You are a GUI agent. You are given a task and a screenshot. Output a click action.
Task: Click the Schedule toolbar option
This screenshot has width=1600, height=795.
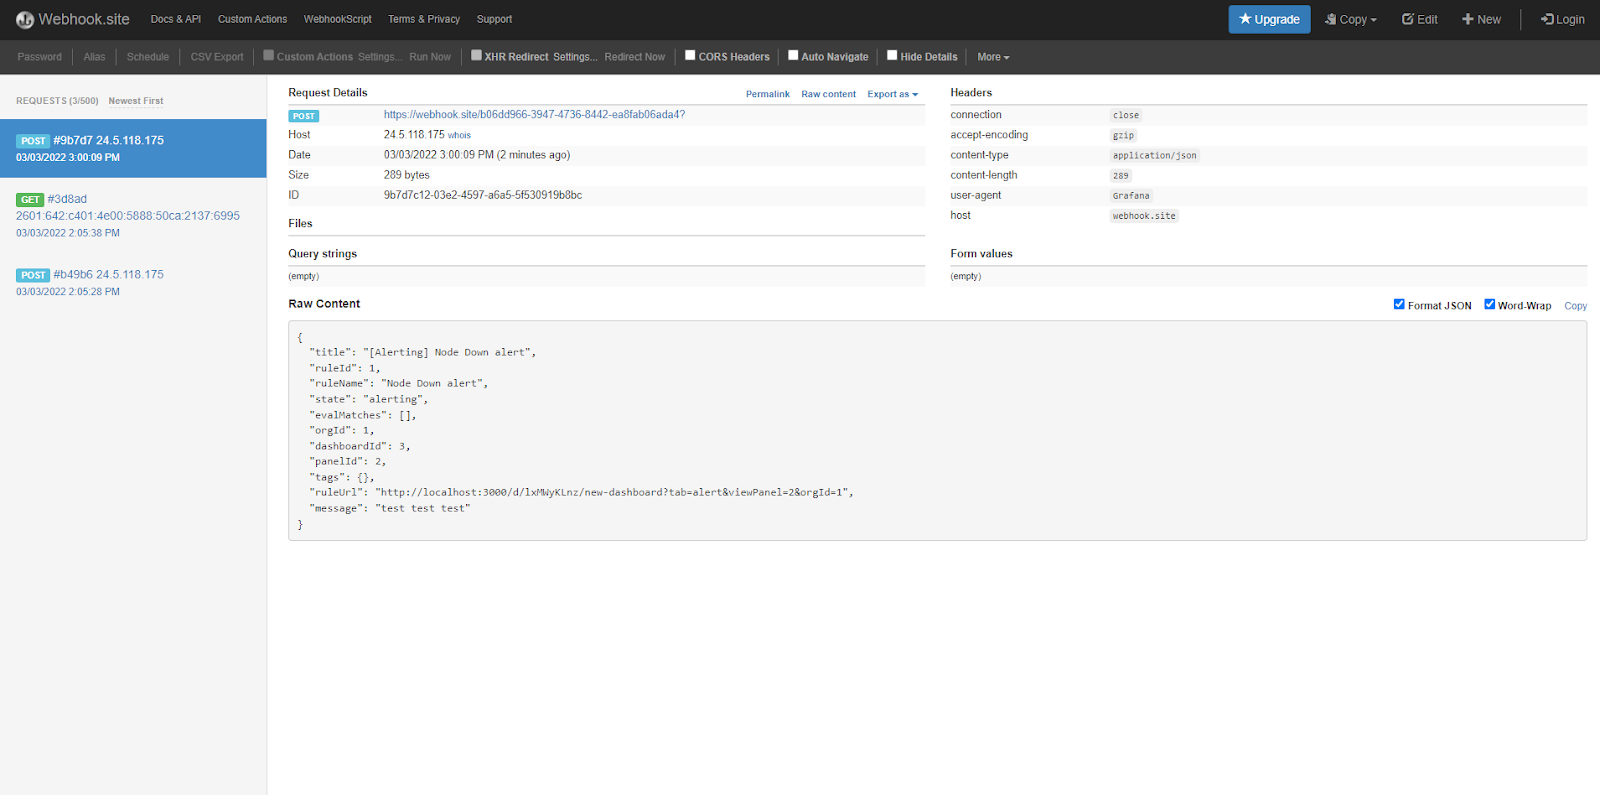pyautogui.click(x=148, y=57)
